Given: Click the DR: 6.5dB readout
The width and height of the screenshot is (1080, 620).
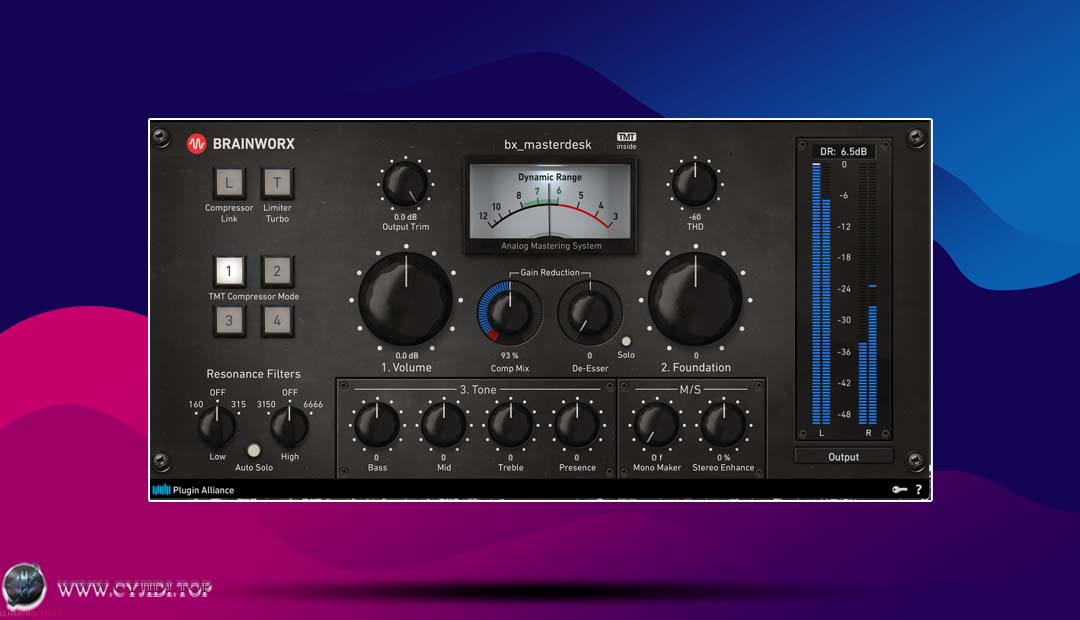Looking at the screenshot, I should coord(844,152).
